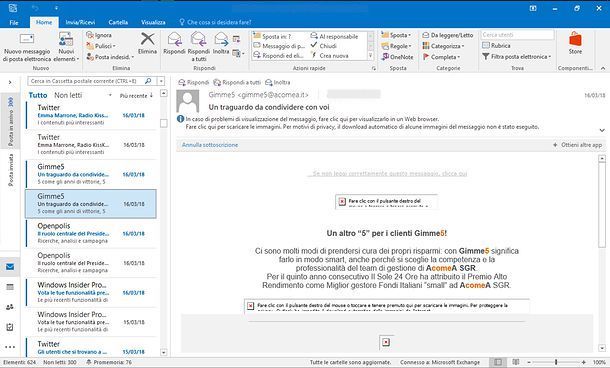Open the Regole dropdown

coord(396,46)
